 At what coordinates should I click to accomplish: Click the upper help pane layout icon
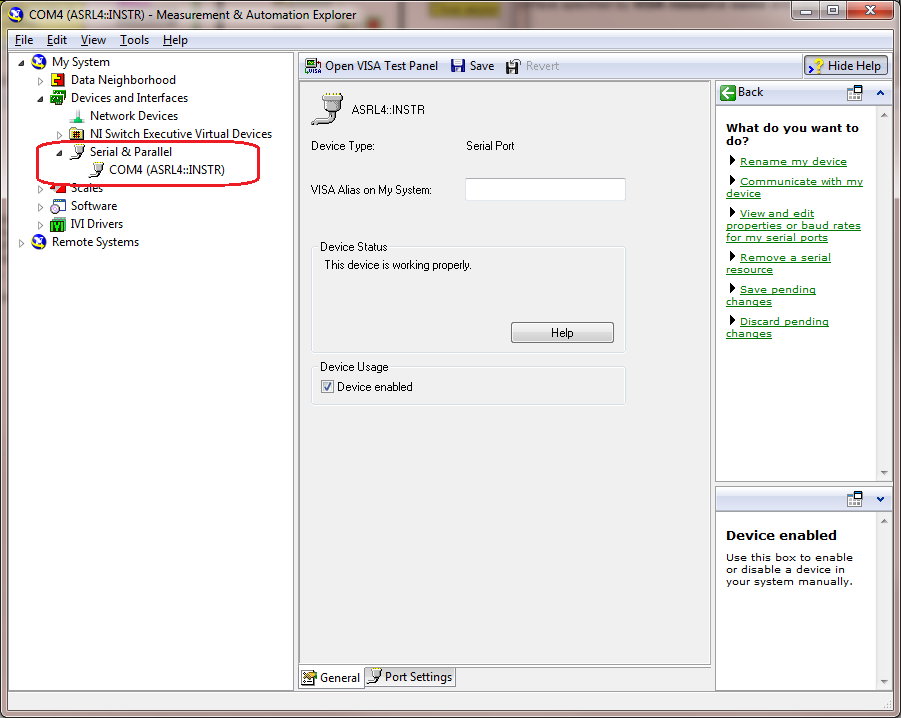pos(855,92)
